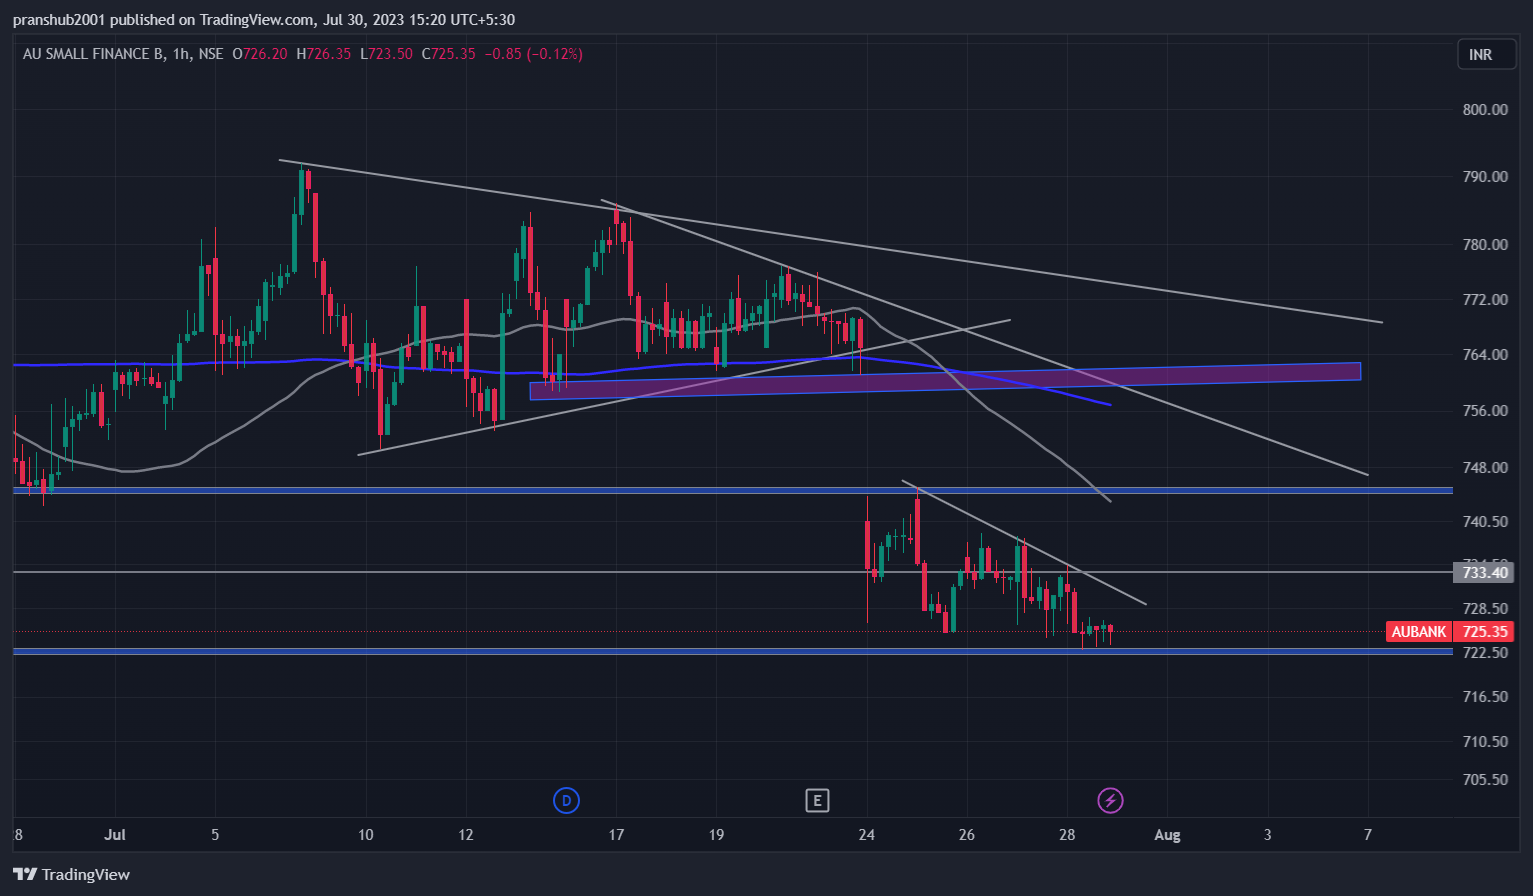Click the 722.50 price scale label
The image size is (1533, 896).
point(1485,653)
